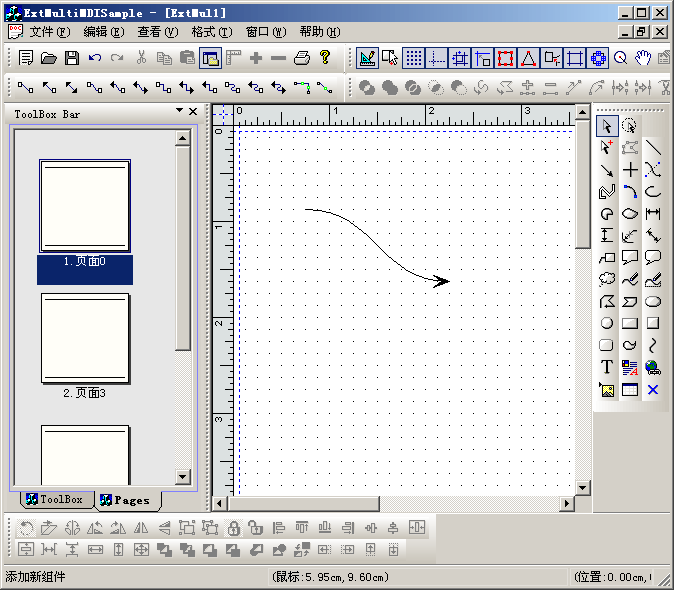Image resolution: width=674 pixels, height=590 pixels.
Task: Open the ToolBox Bar dropdown arrow
Action: coord(179,110)
